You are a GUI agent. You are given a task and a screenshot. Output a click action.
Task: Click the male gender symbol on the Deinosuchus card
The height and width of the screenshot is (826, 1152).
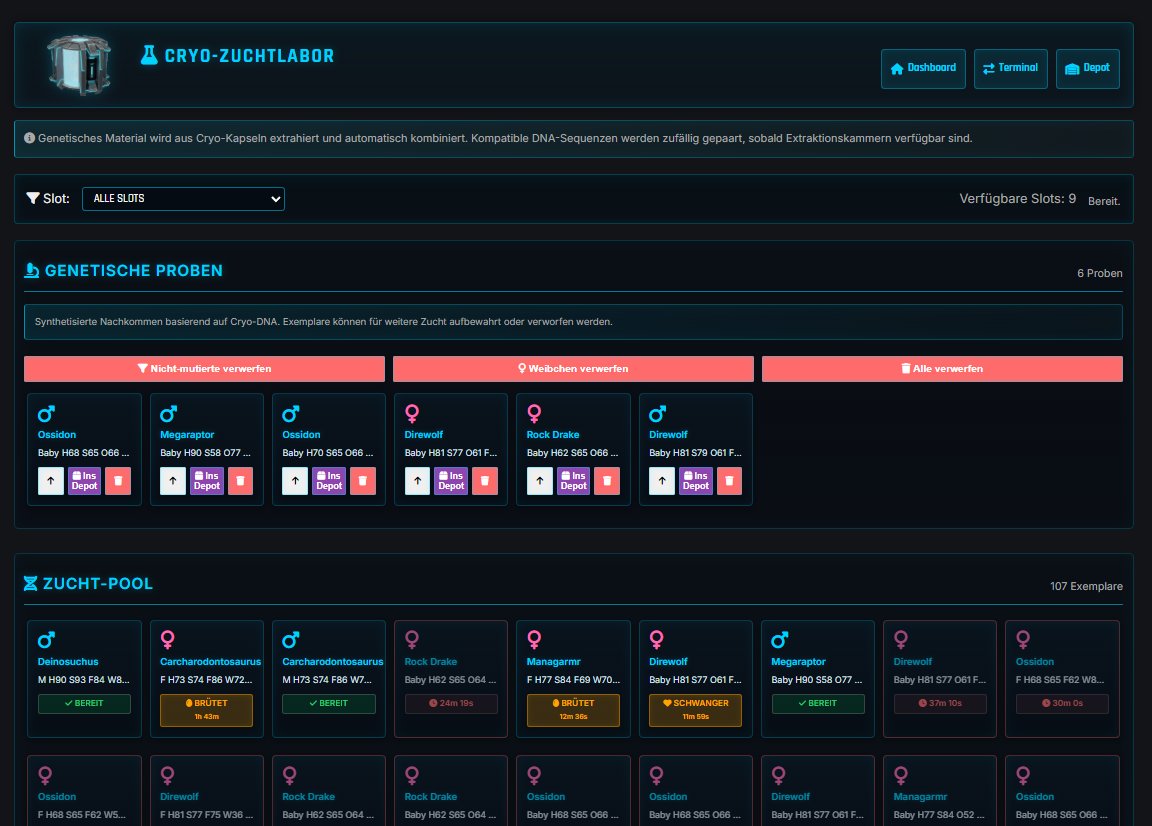pos(46,638)
